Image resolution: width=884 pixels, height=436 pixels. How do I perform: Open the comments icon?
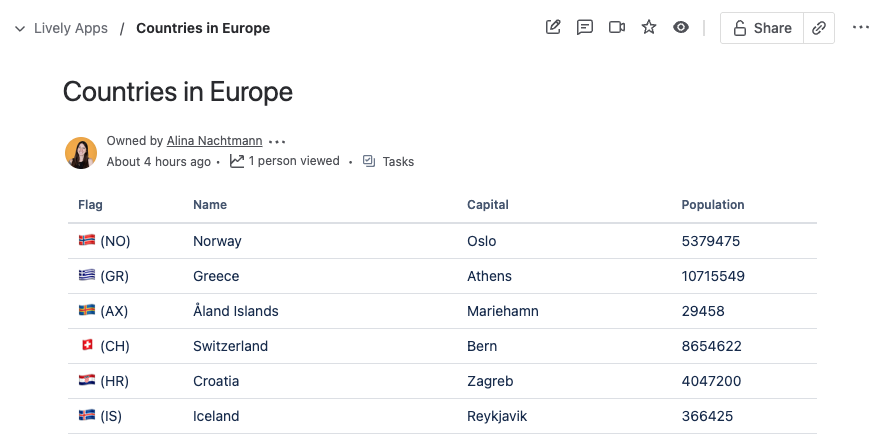[x=585, y=27]
